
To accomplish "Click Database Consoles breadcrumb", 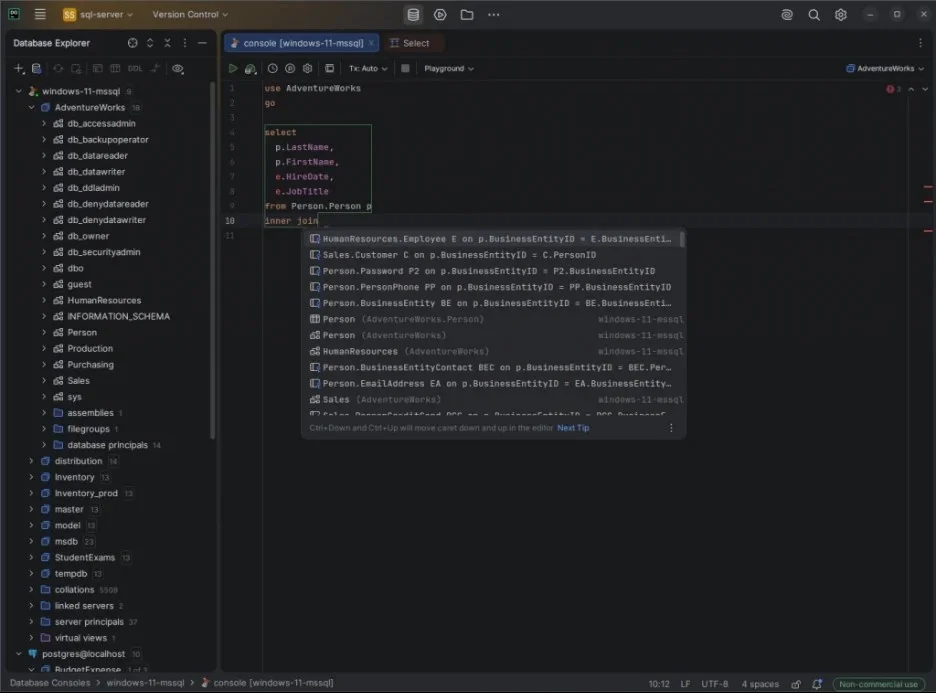I will (50, 683).
